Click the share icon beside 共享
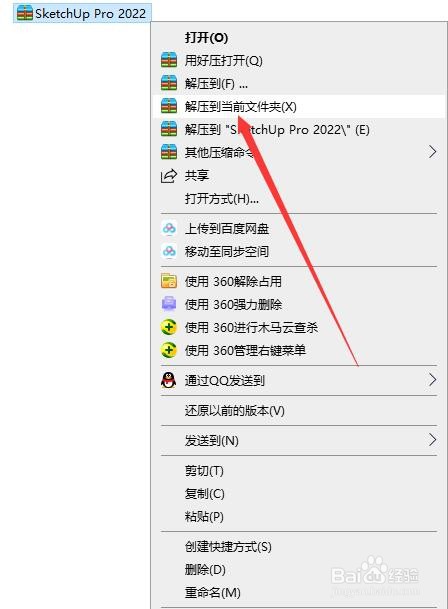 tap(169, 176)
